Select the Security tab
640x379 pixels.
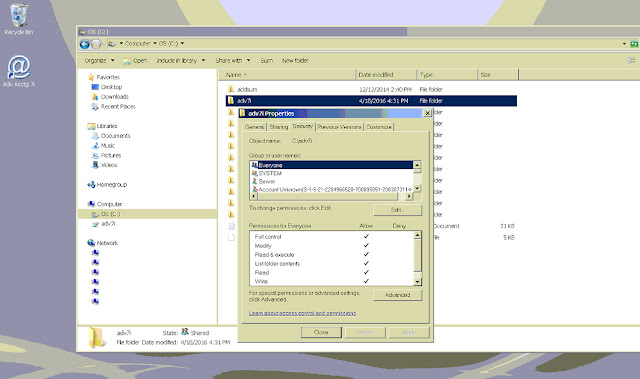point(302,126)
